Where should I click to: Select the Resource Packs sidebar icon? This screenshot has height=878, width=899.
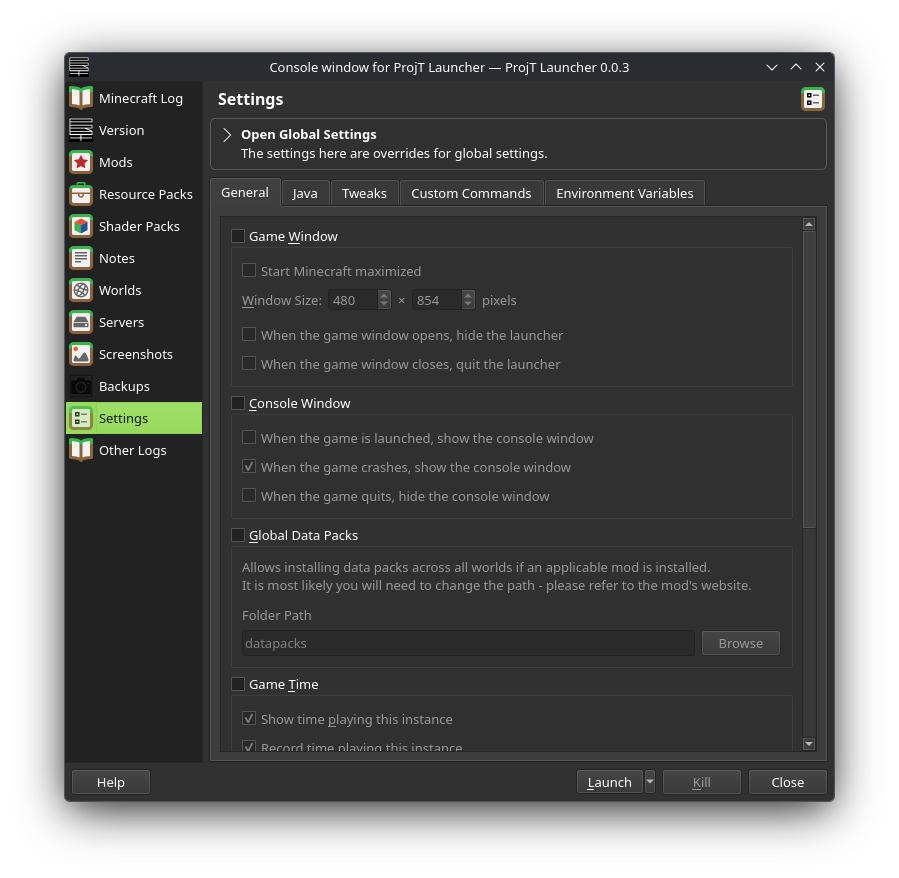81,193
